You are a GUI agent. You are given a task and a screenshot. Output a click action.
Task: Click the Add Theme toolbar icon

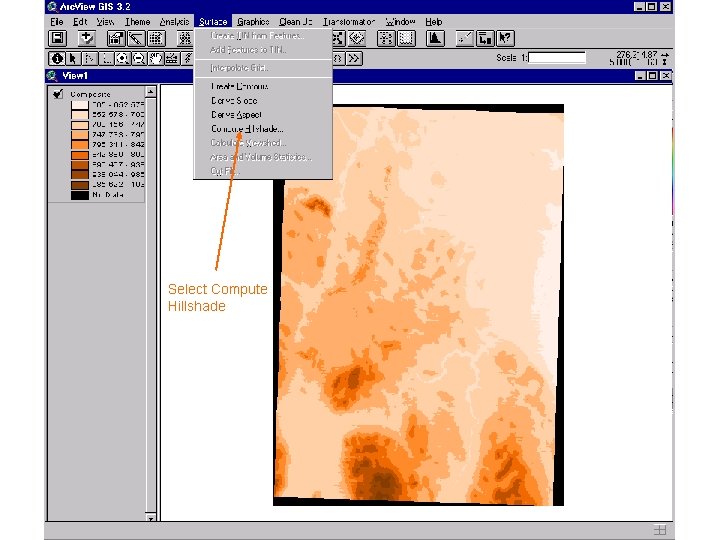point(86,38)
